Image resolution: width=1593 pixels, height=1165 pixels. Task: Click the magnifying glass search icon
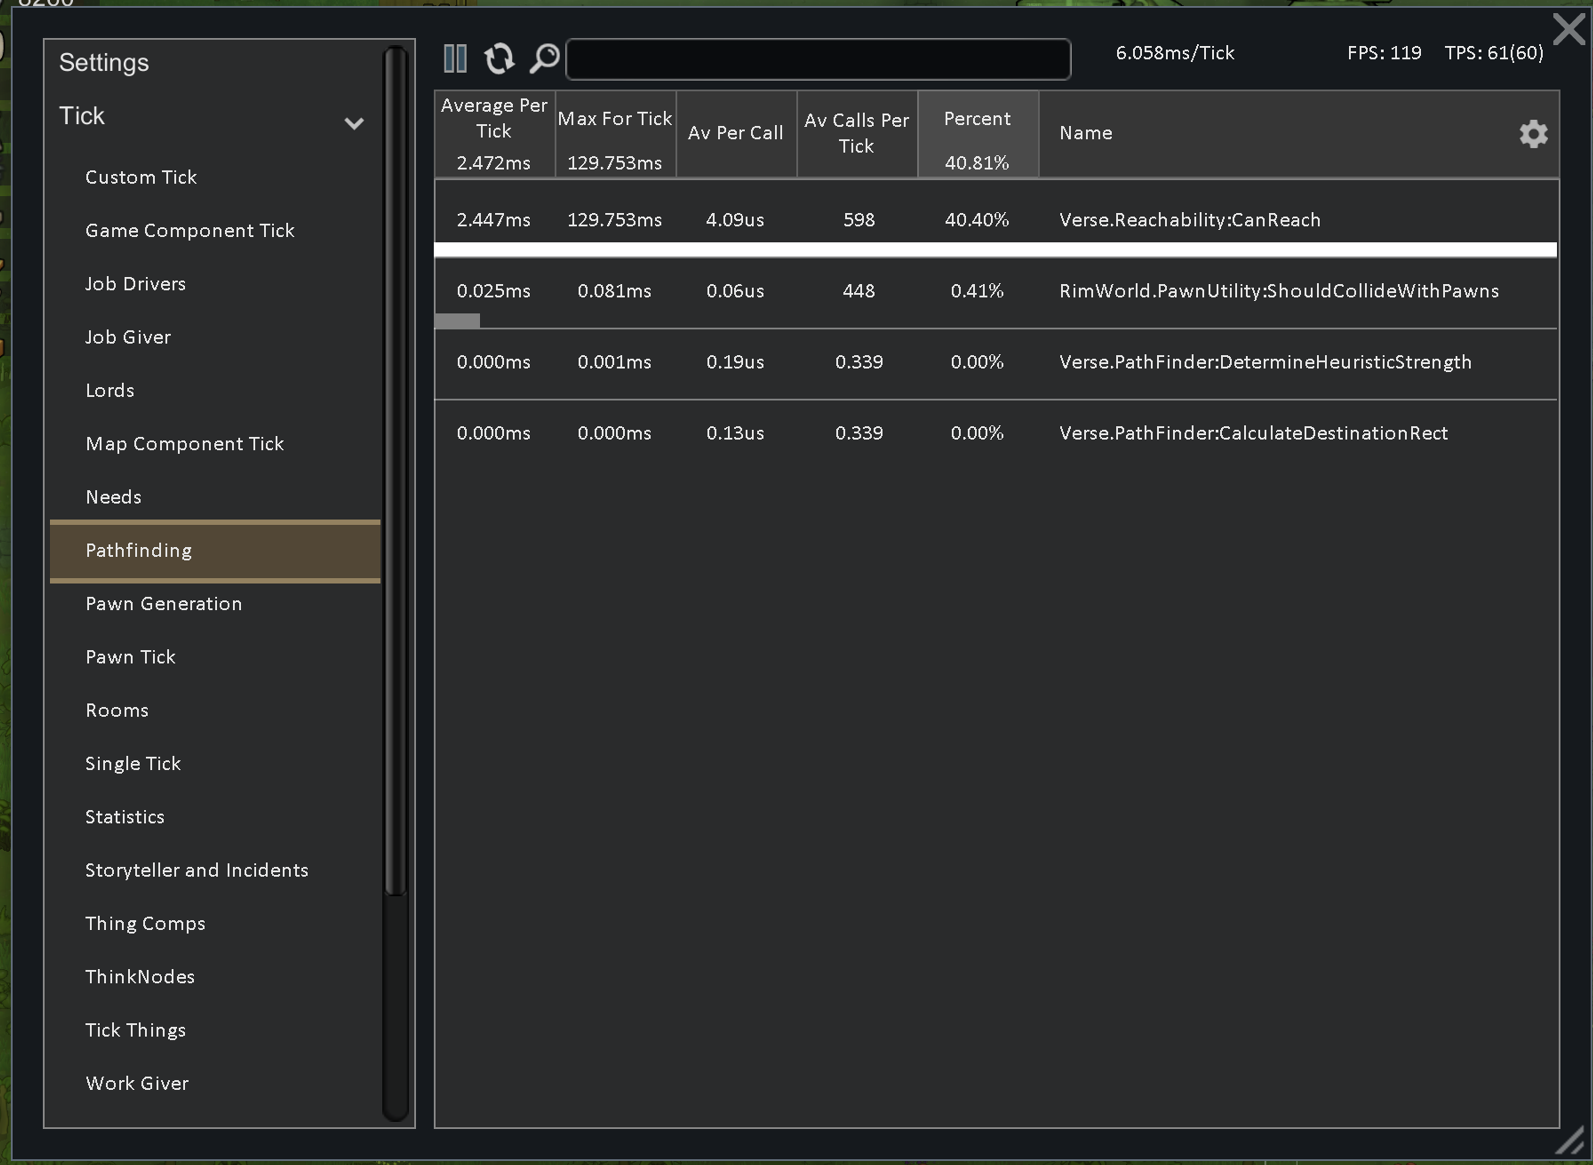click(x=545, y=58)
